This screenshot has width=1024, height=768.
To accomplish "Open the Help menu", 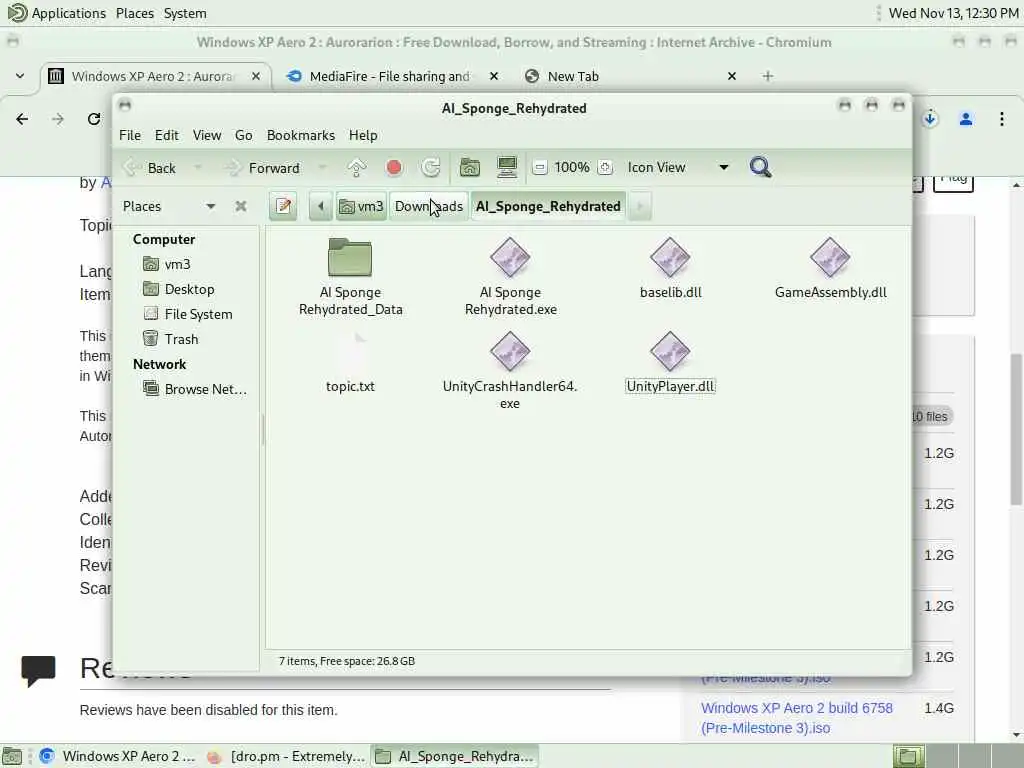I will coord(363,135).
